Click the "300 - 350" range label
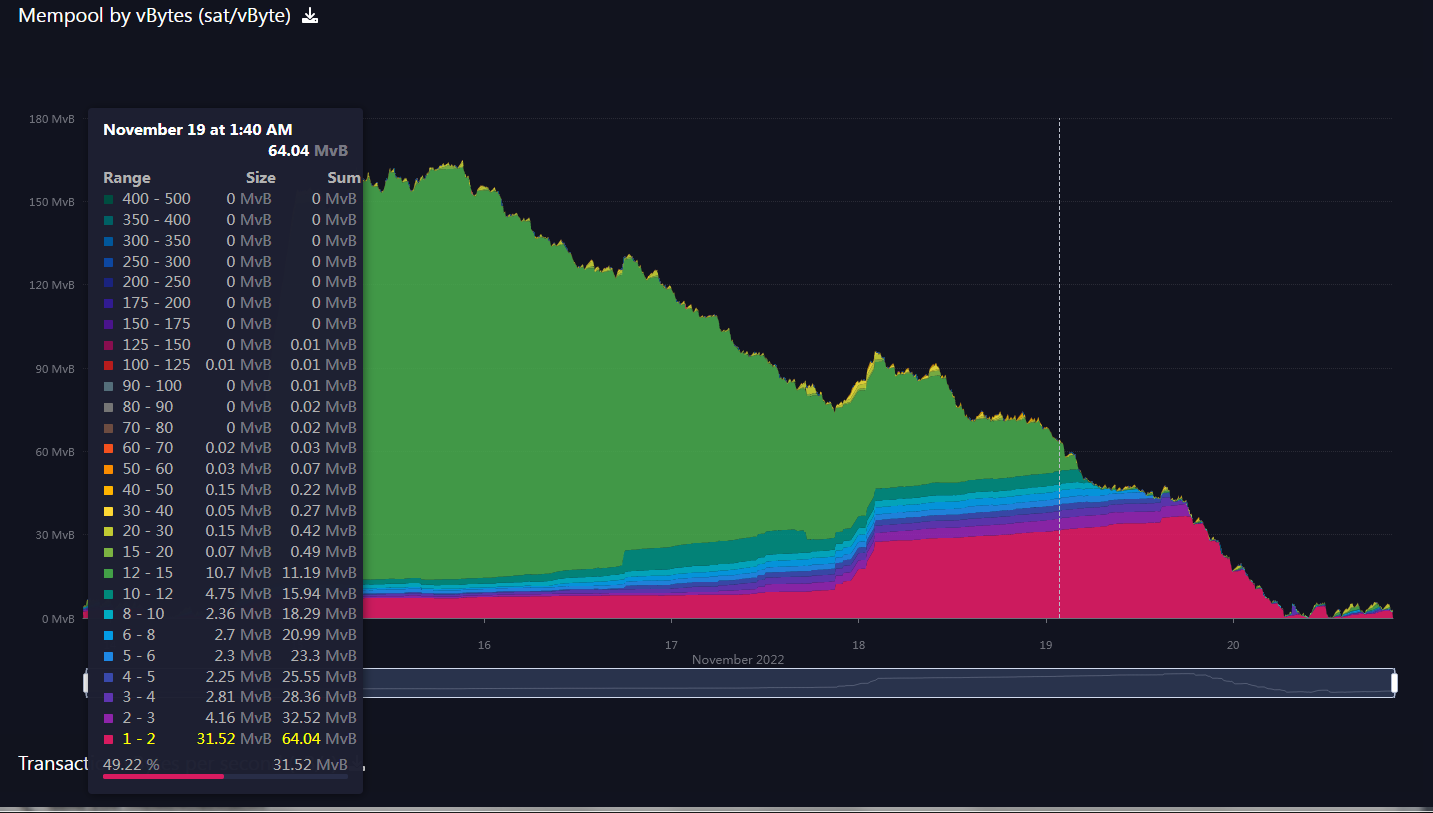1433x813 pixels. coord(156,241)
